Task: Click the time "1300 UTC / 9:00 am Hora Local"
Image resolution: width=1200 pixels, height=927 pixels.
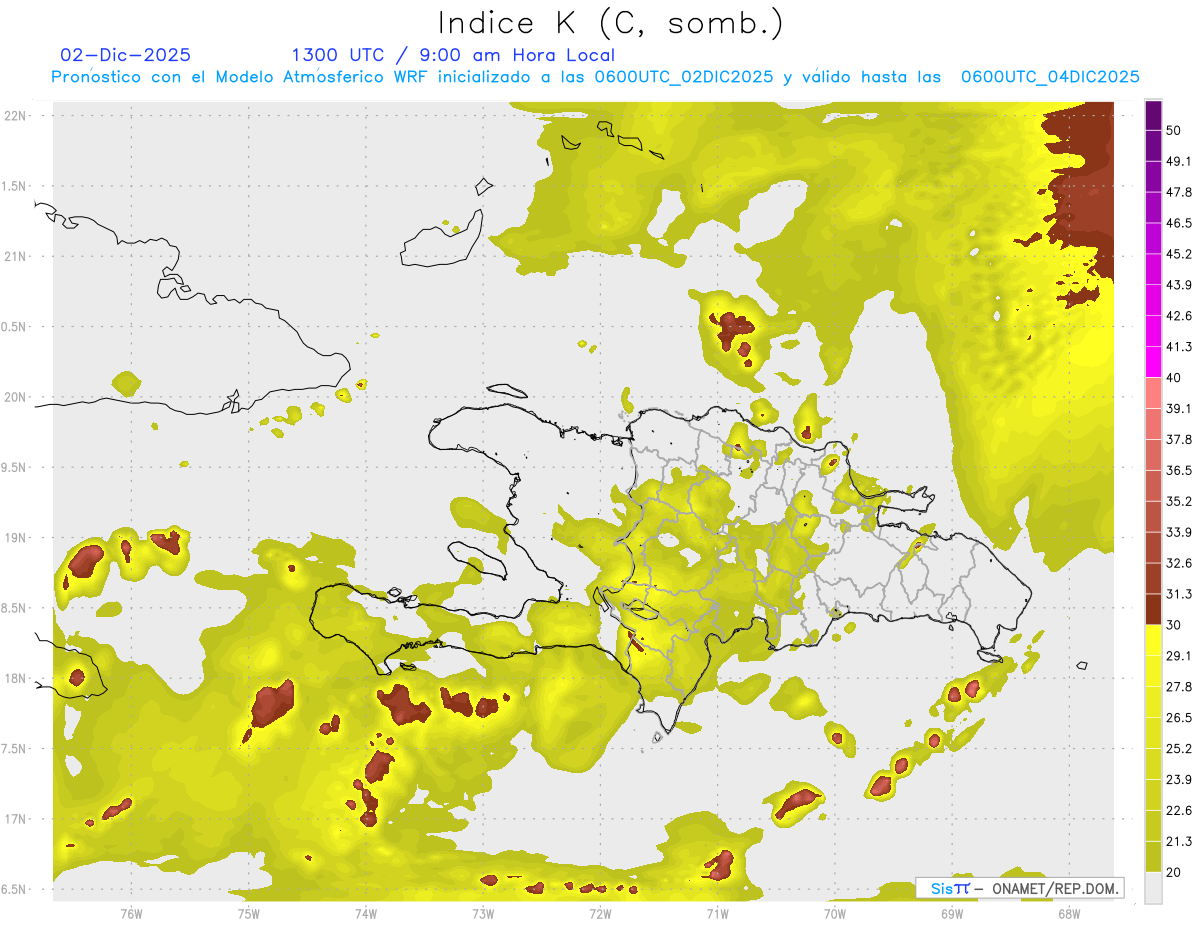Action: pos(453,55)
